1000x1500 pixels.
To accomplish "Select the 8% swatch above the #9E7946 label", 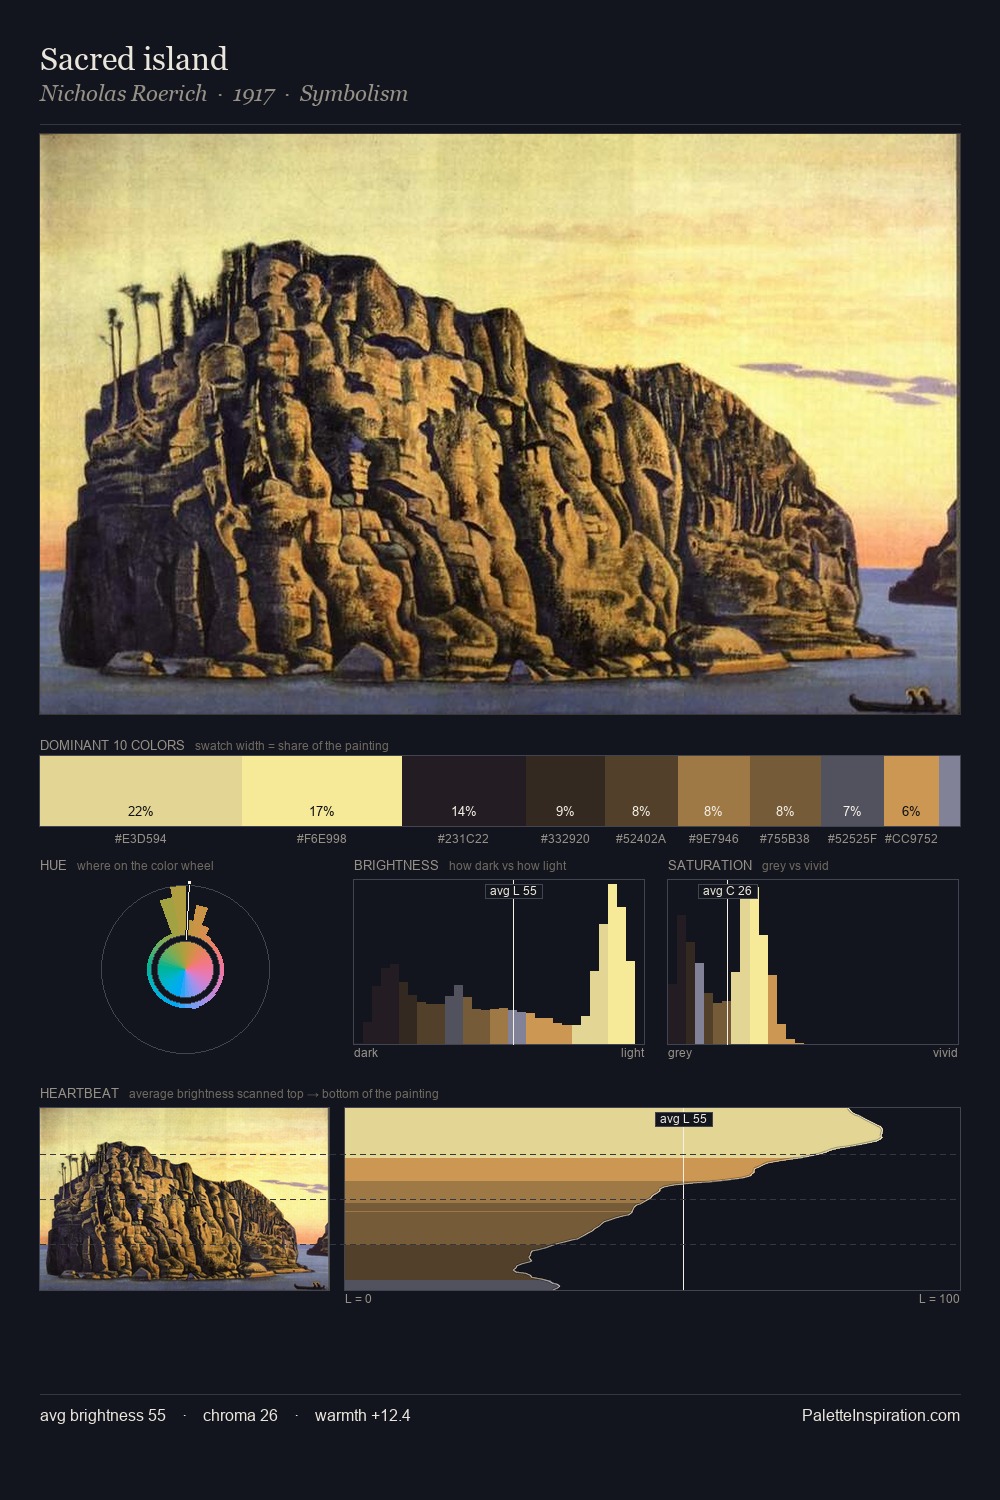I will (x=714, y=791).
